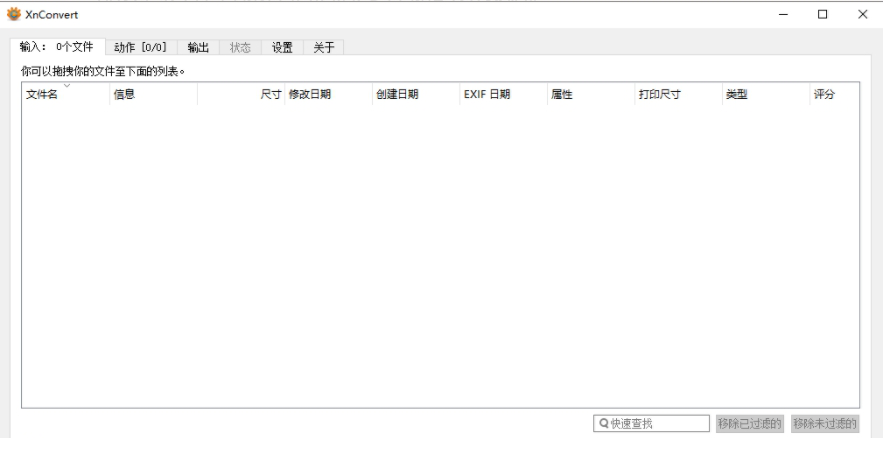Viewport: 883px width, 455px height.
Task: Select the 状态 tab
Action: click(240, 47)
